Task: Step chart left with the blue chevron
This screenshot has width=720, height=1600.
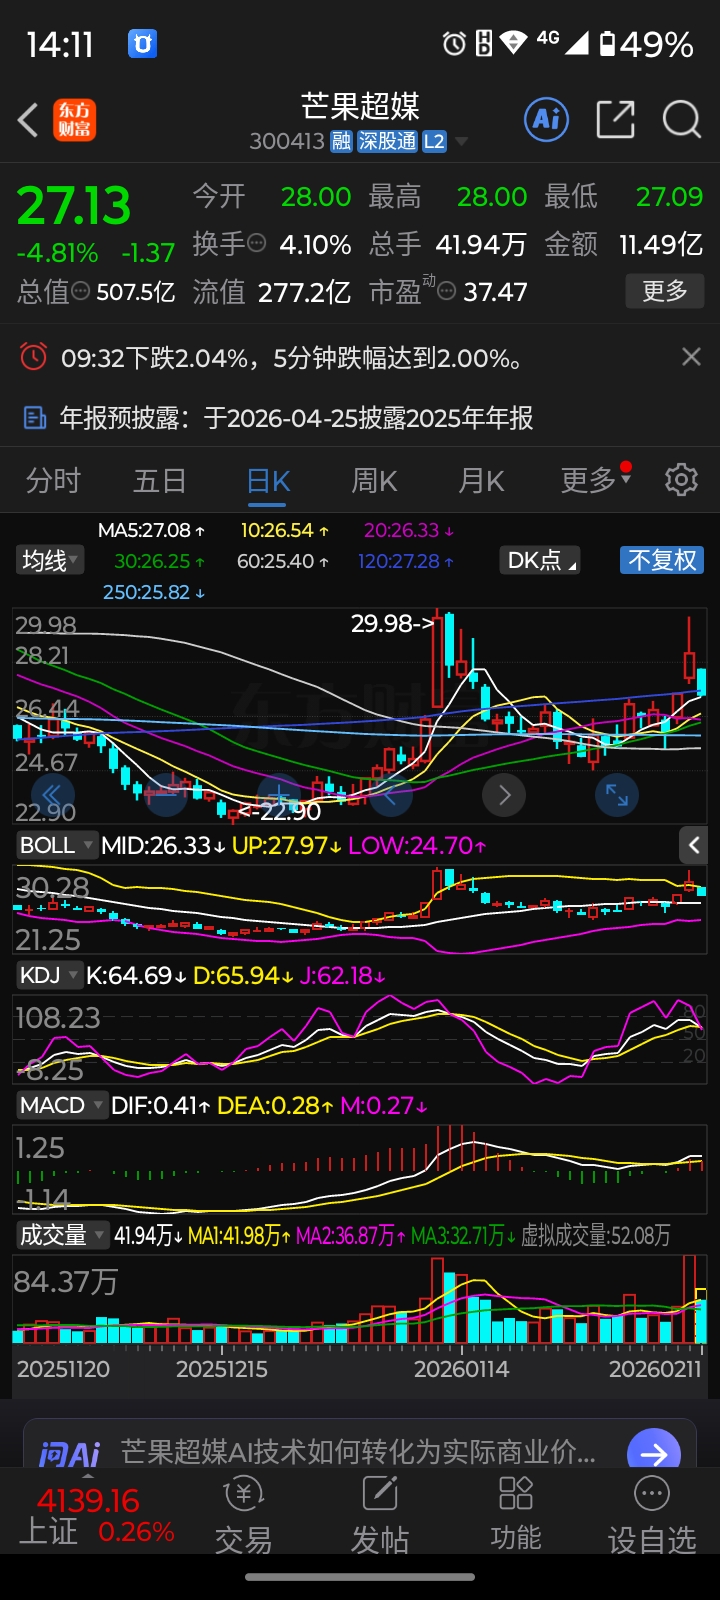Action: point(391,795)
